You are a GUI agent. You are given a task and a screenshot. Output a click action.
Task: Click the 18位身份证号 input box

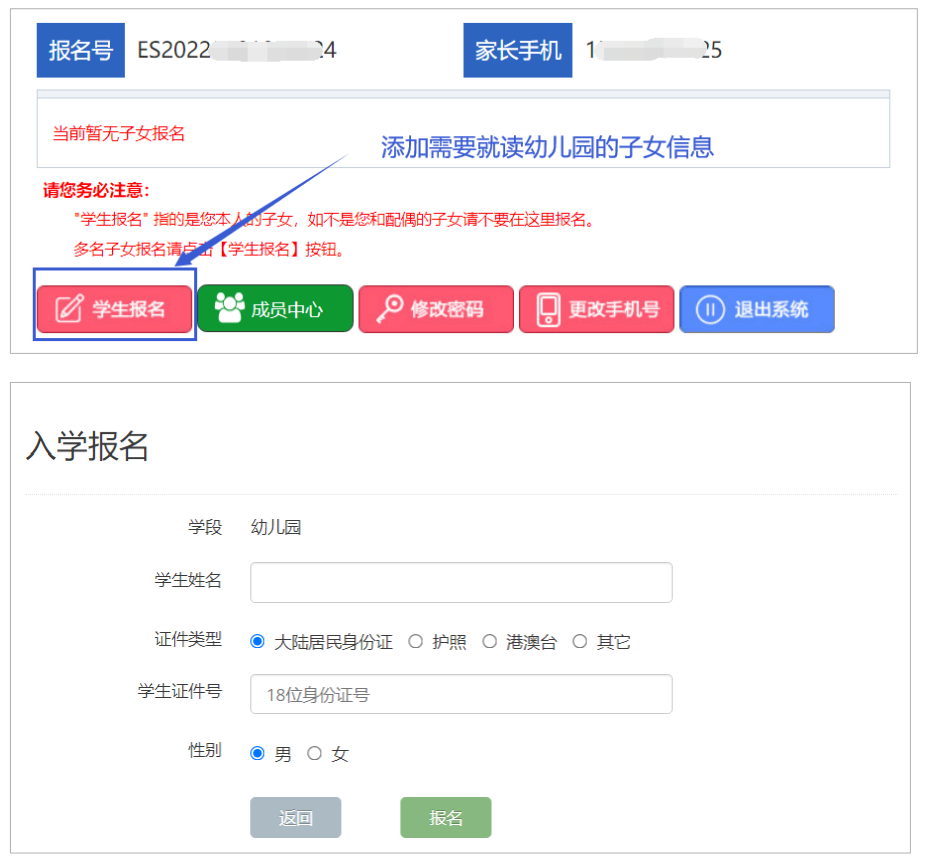461,694
